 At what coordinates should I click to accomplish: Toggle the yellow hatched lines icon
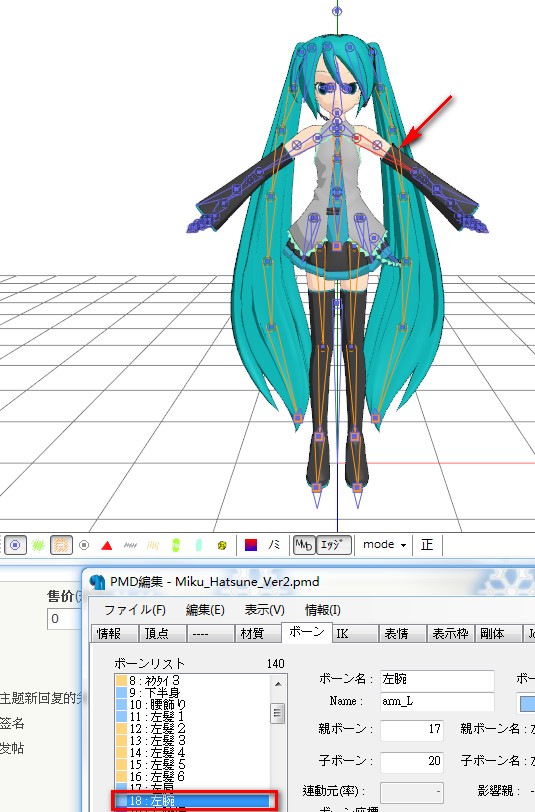point(153,545)
